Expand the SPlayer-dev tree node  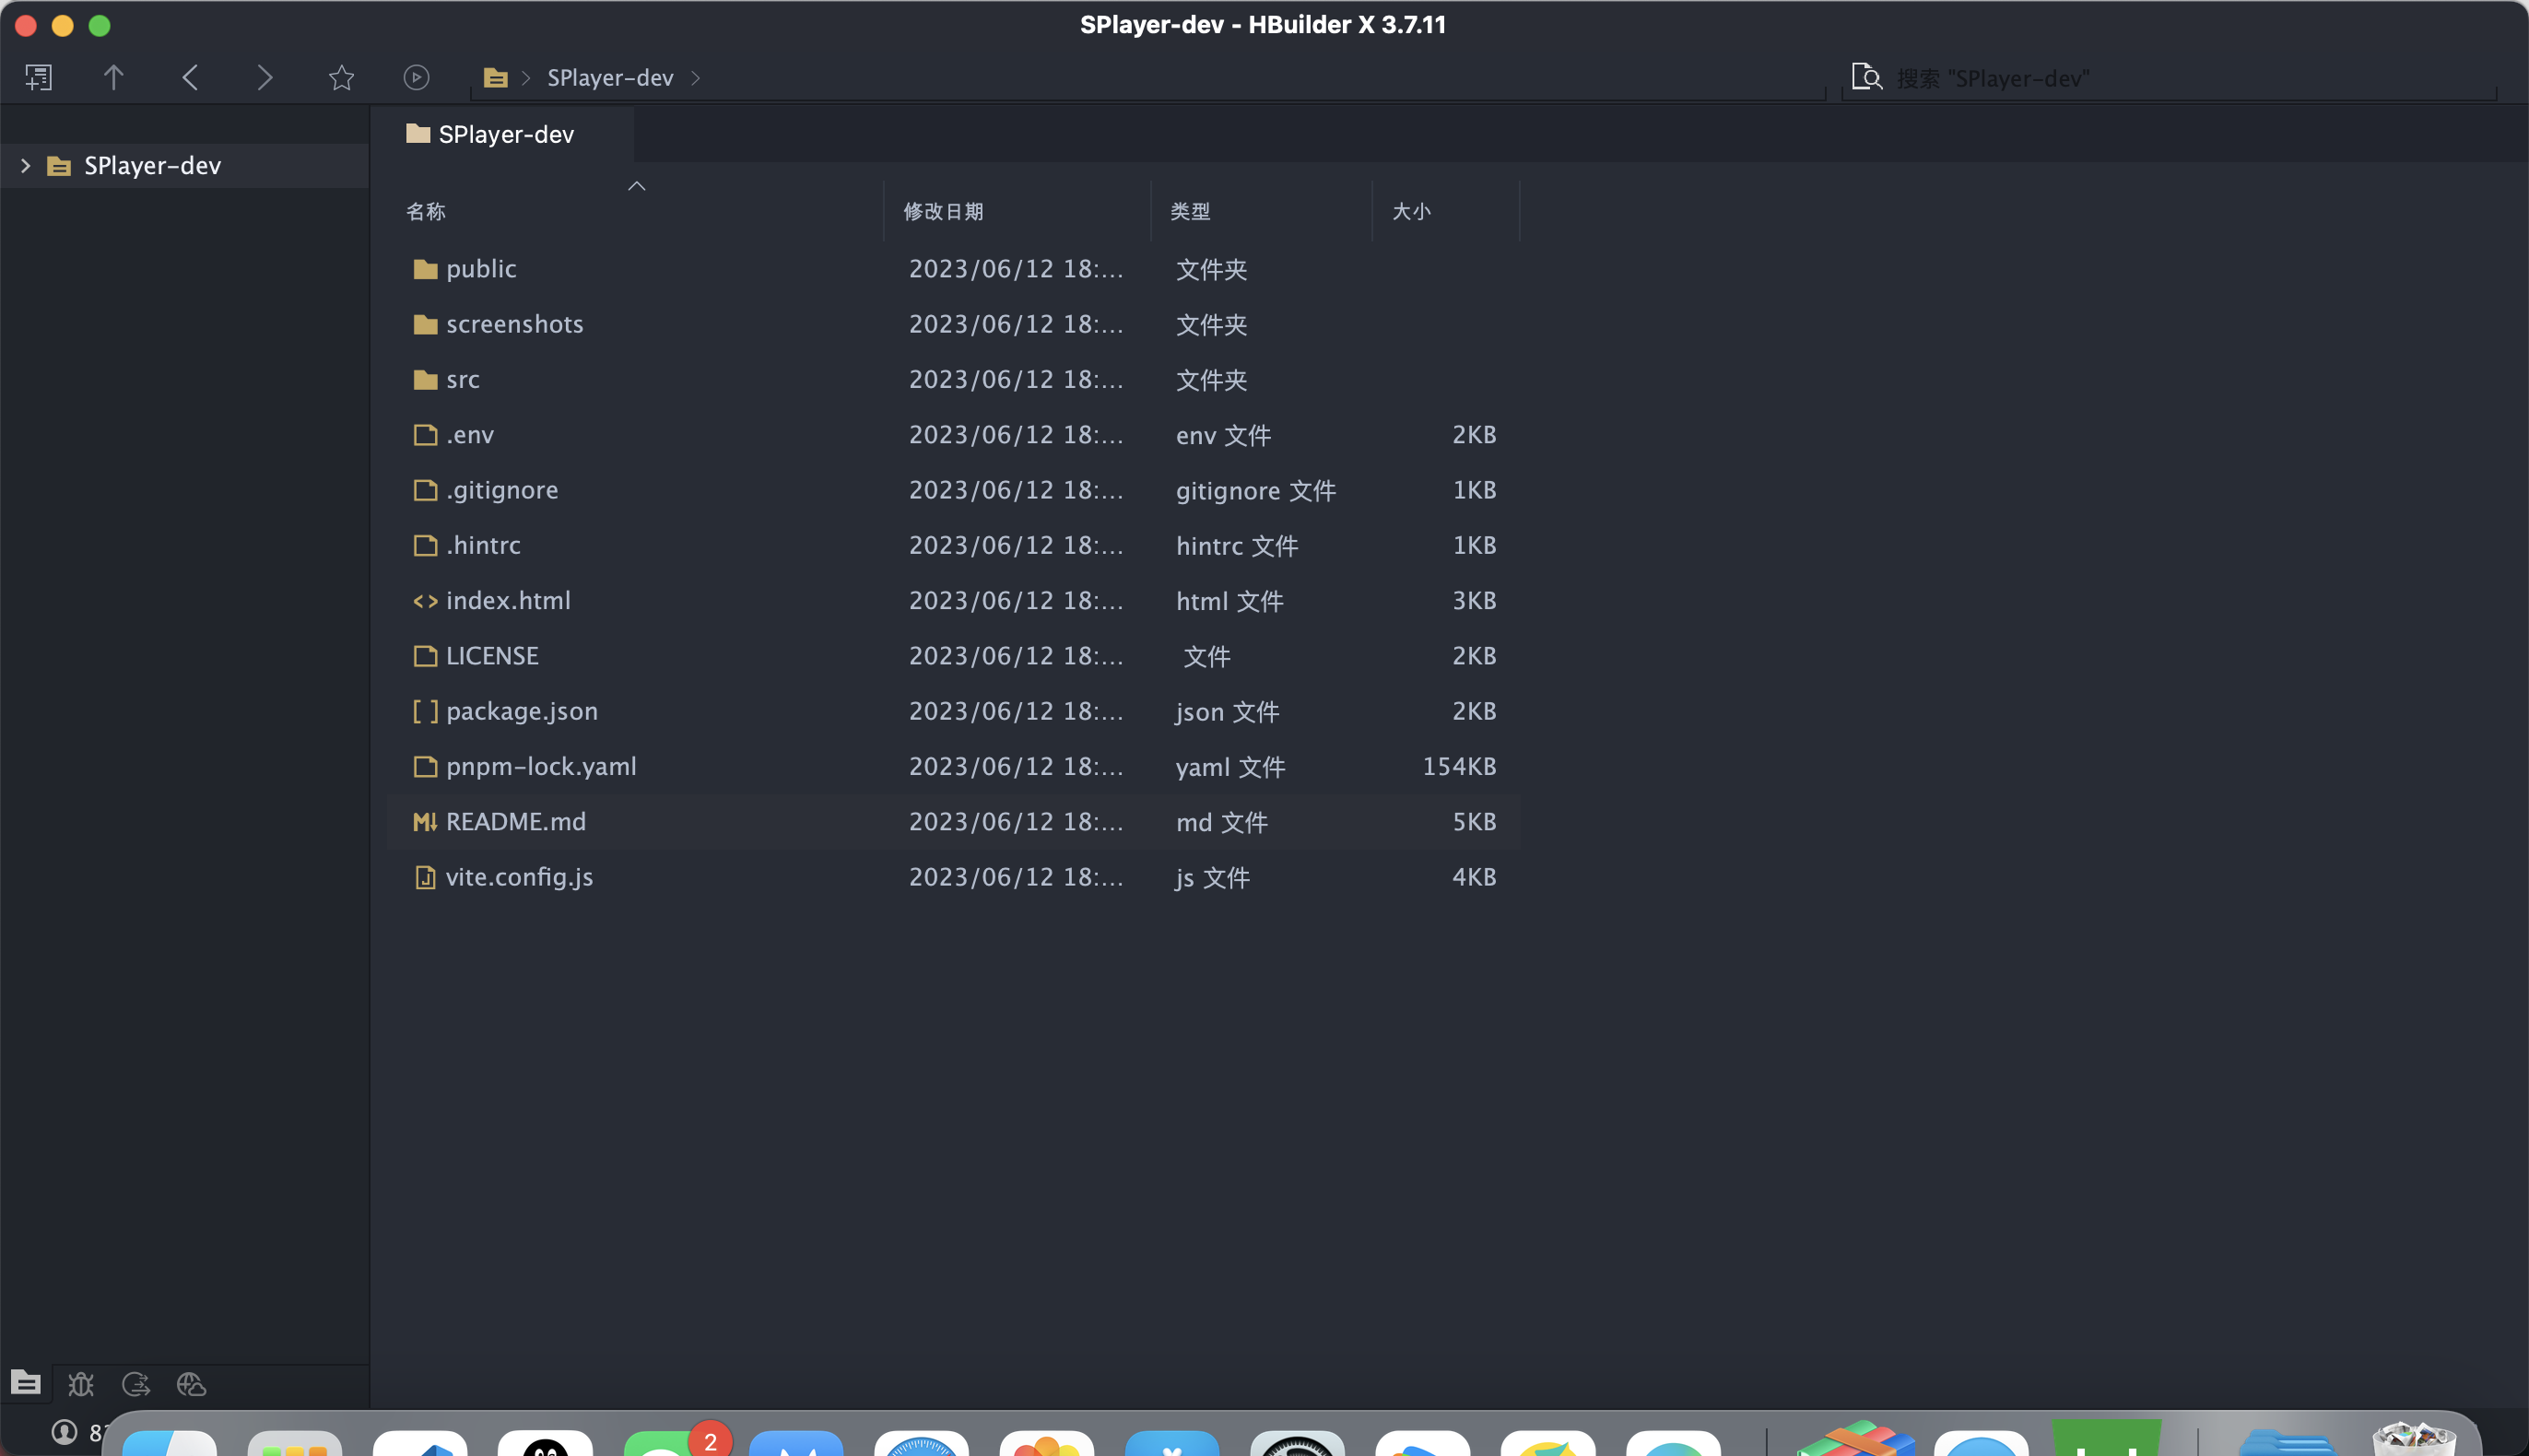[x=26, y=166]
